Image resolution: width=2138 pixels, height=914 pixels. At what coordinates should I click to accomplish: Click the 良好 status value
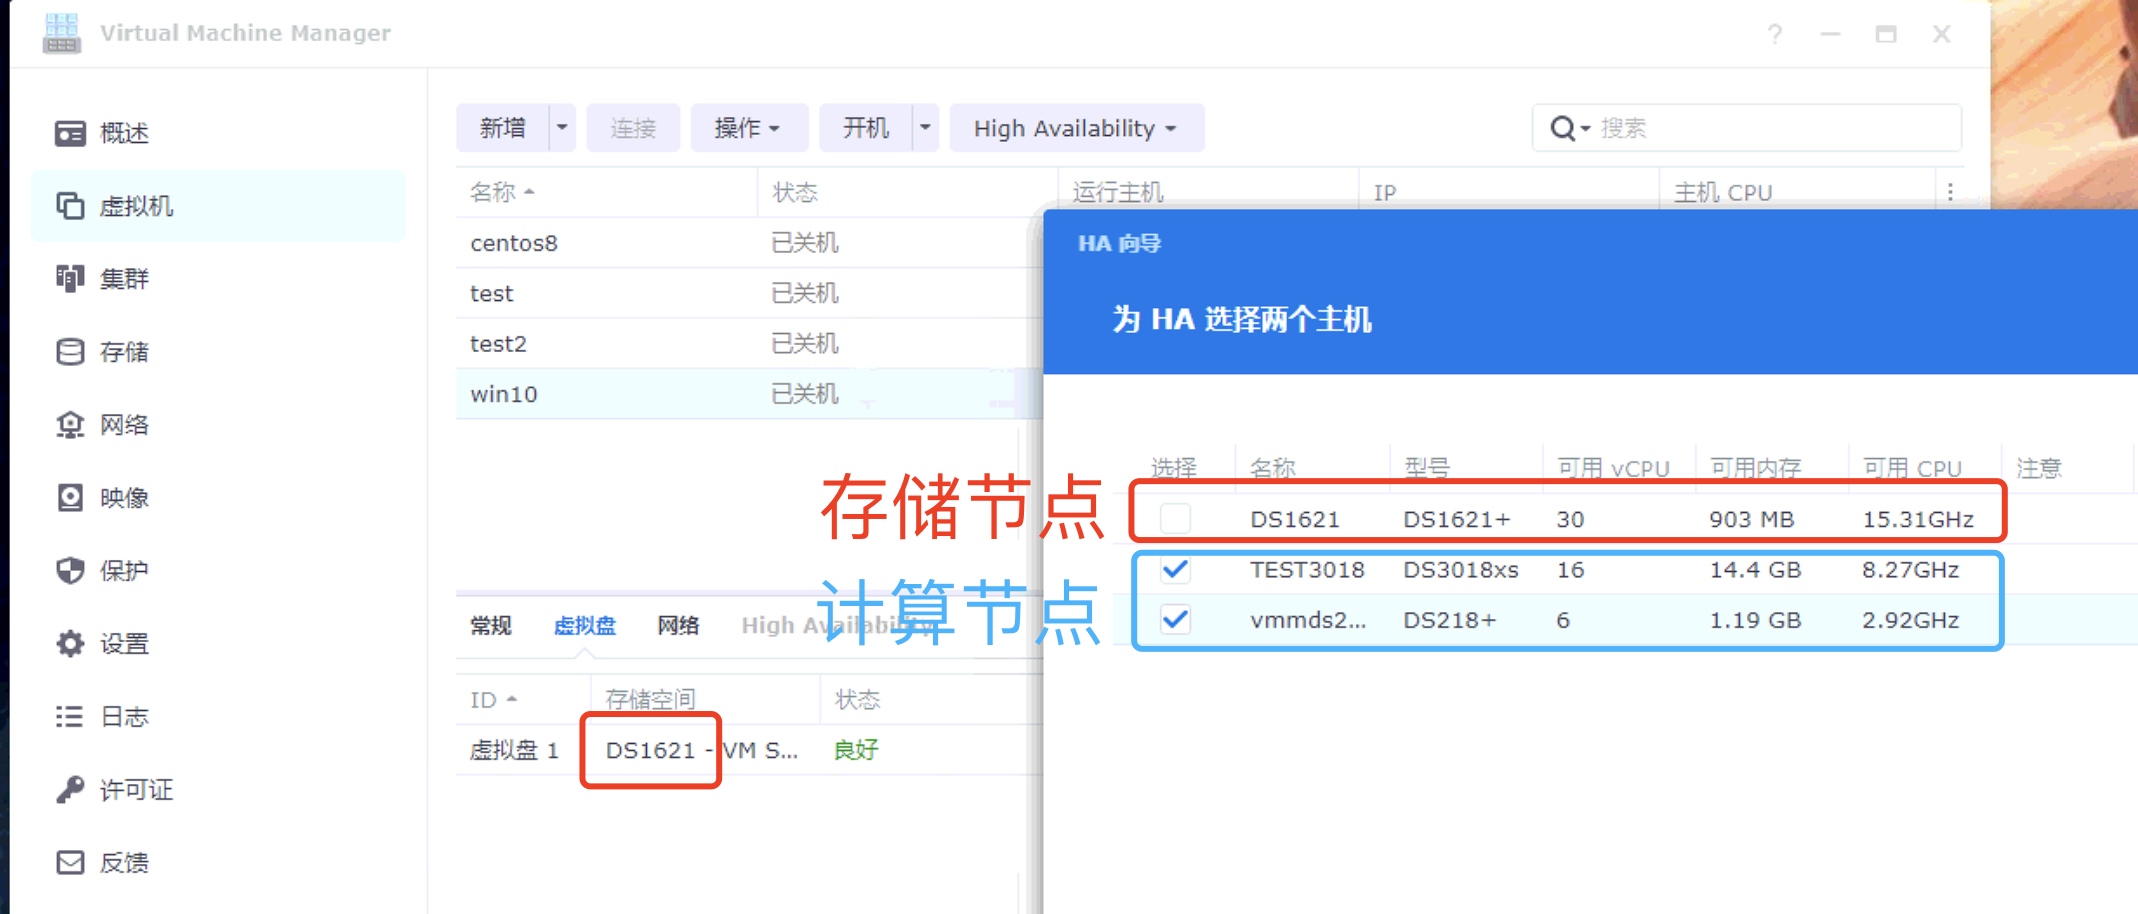point(856,750)
